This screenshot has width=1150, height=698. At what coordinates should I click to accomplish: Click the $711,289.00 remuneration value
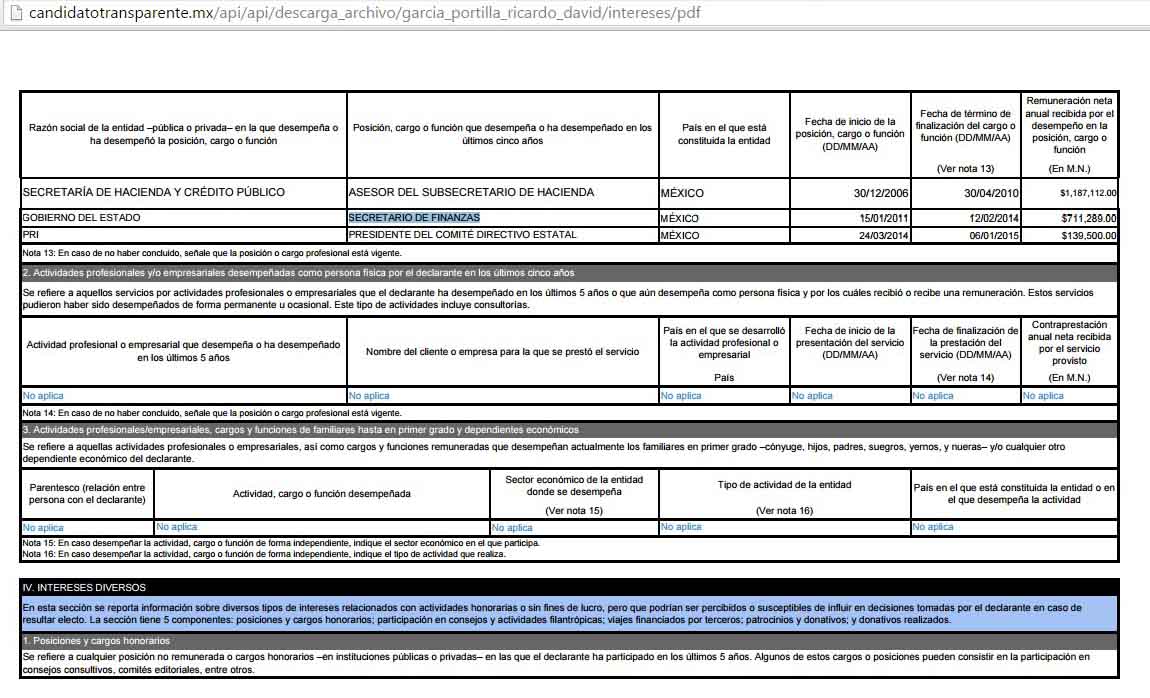(x=1090, y=218)
